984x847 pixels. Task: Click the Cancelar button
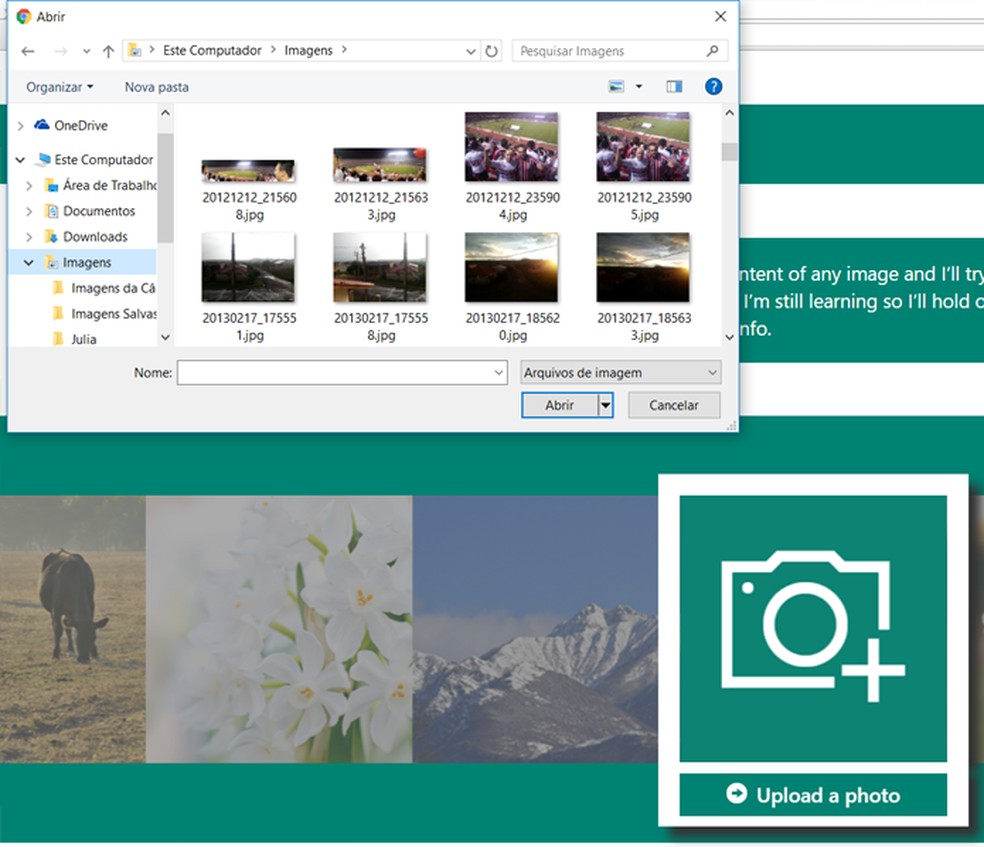click(673, 405)
